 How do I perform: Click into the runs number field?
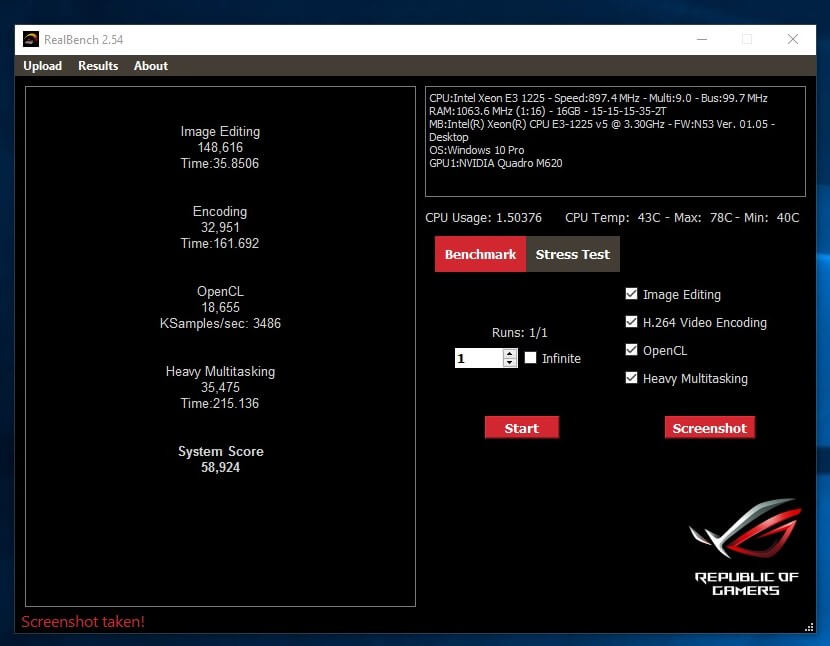[x=479, y=358]
